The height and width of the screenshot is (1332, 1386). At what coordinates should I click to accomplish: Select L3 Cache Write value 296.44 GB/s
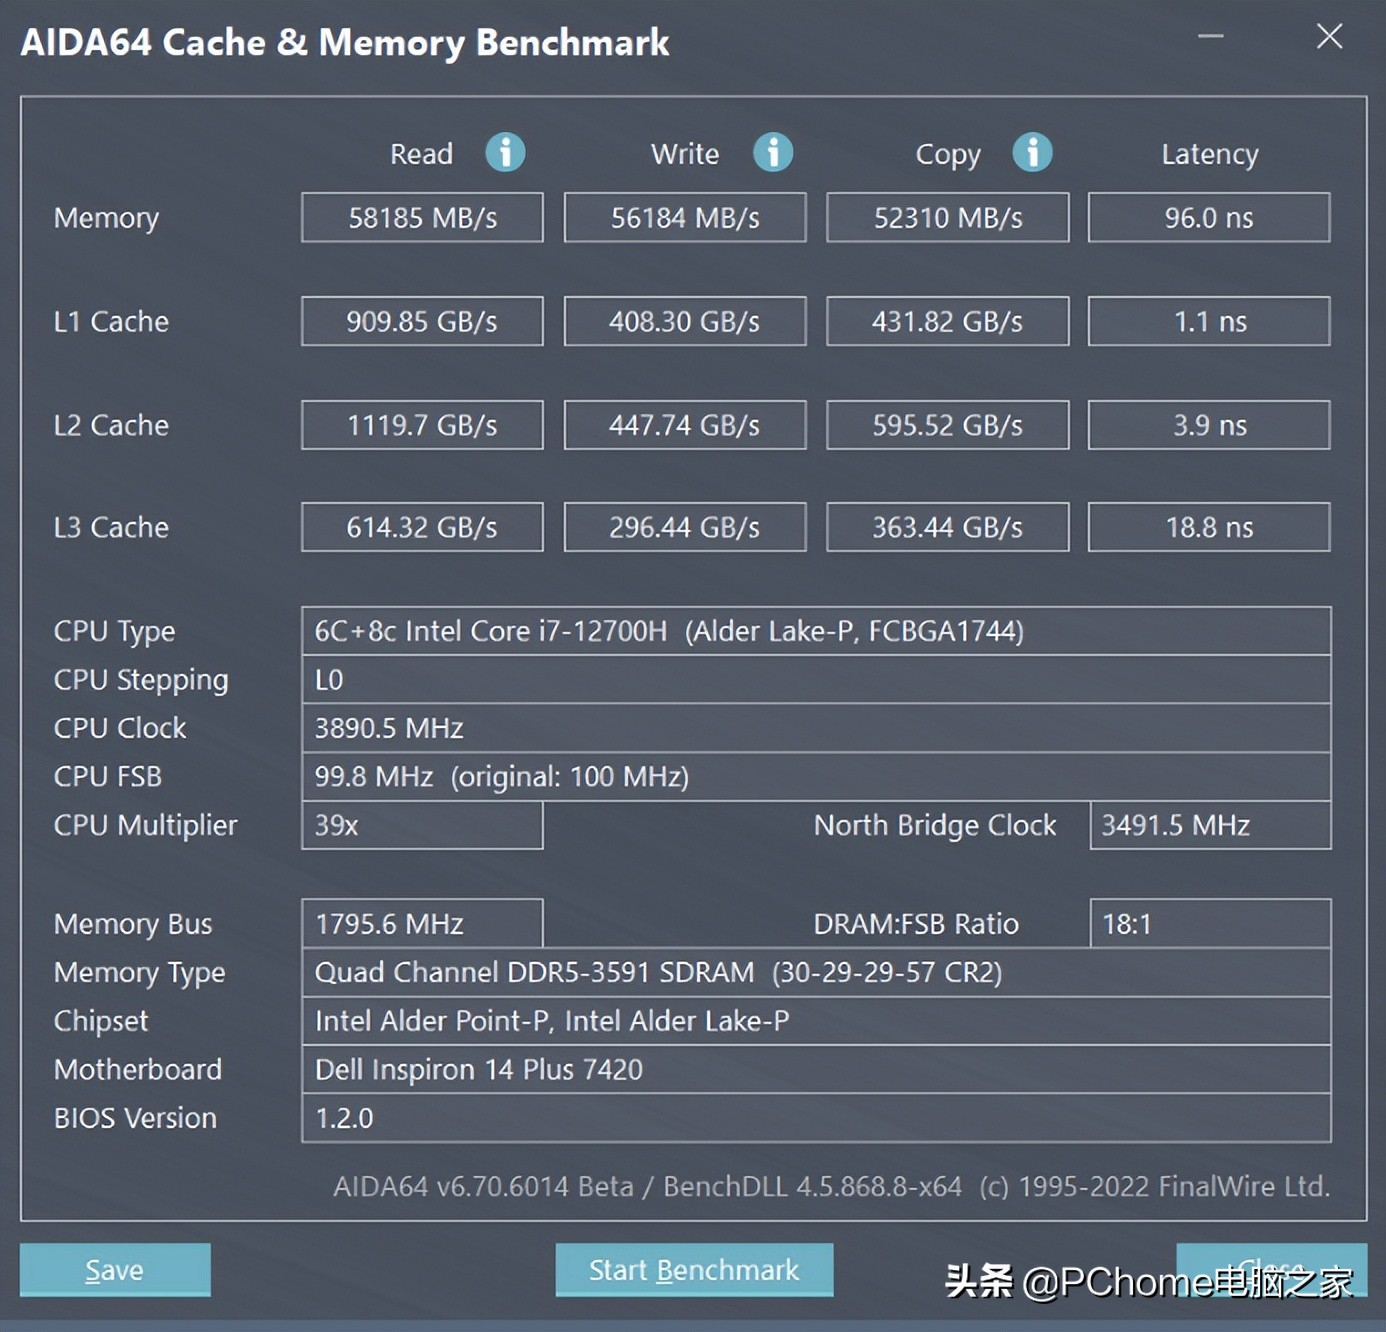pos(685,527)
